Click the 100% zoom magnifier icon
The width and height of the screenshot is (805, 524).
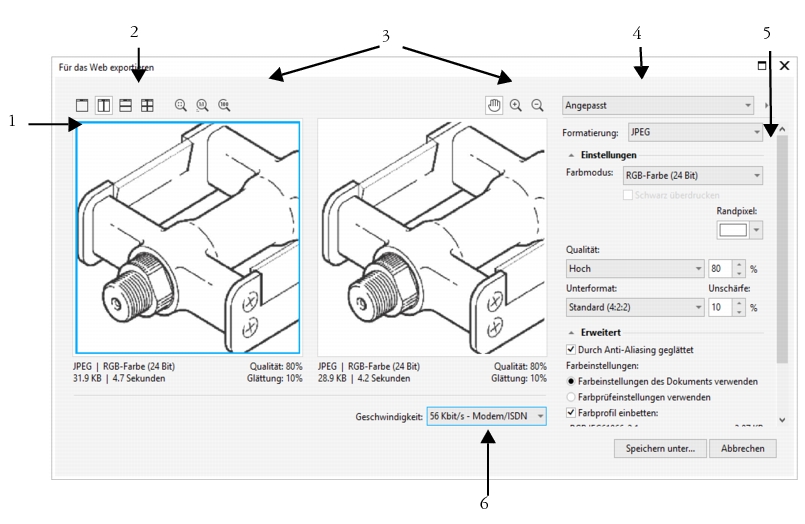click(x=224, y=105)
